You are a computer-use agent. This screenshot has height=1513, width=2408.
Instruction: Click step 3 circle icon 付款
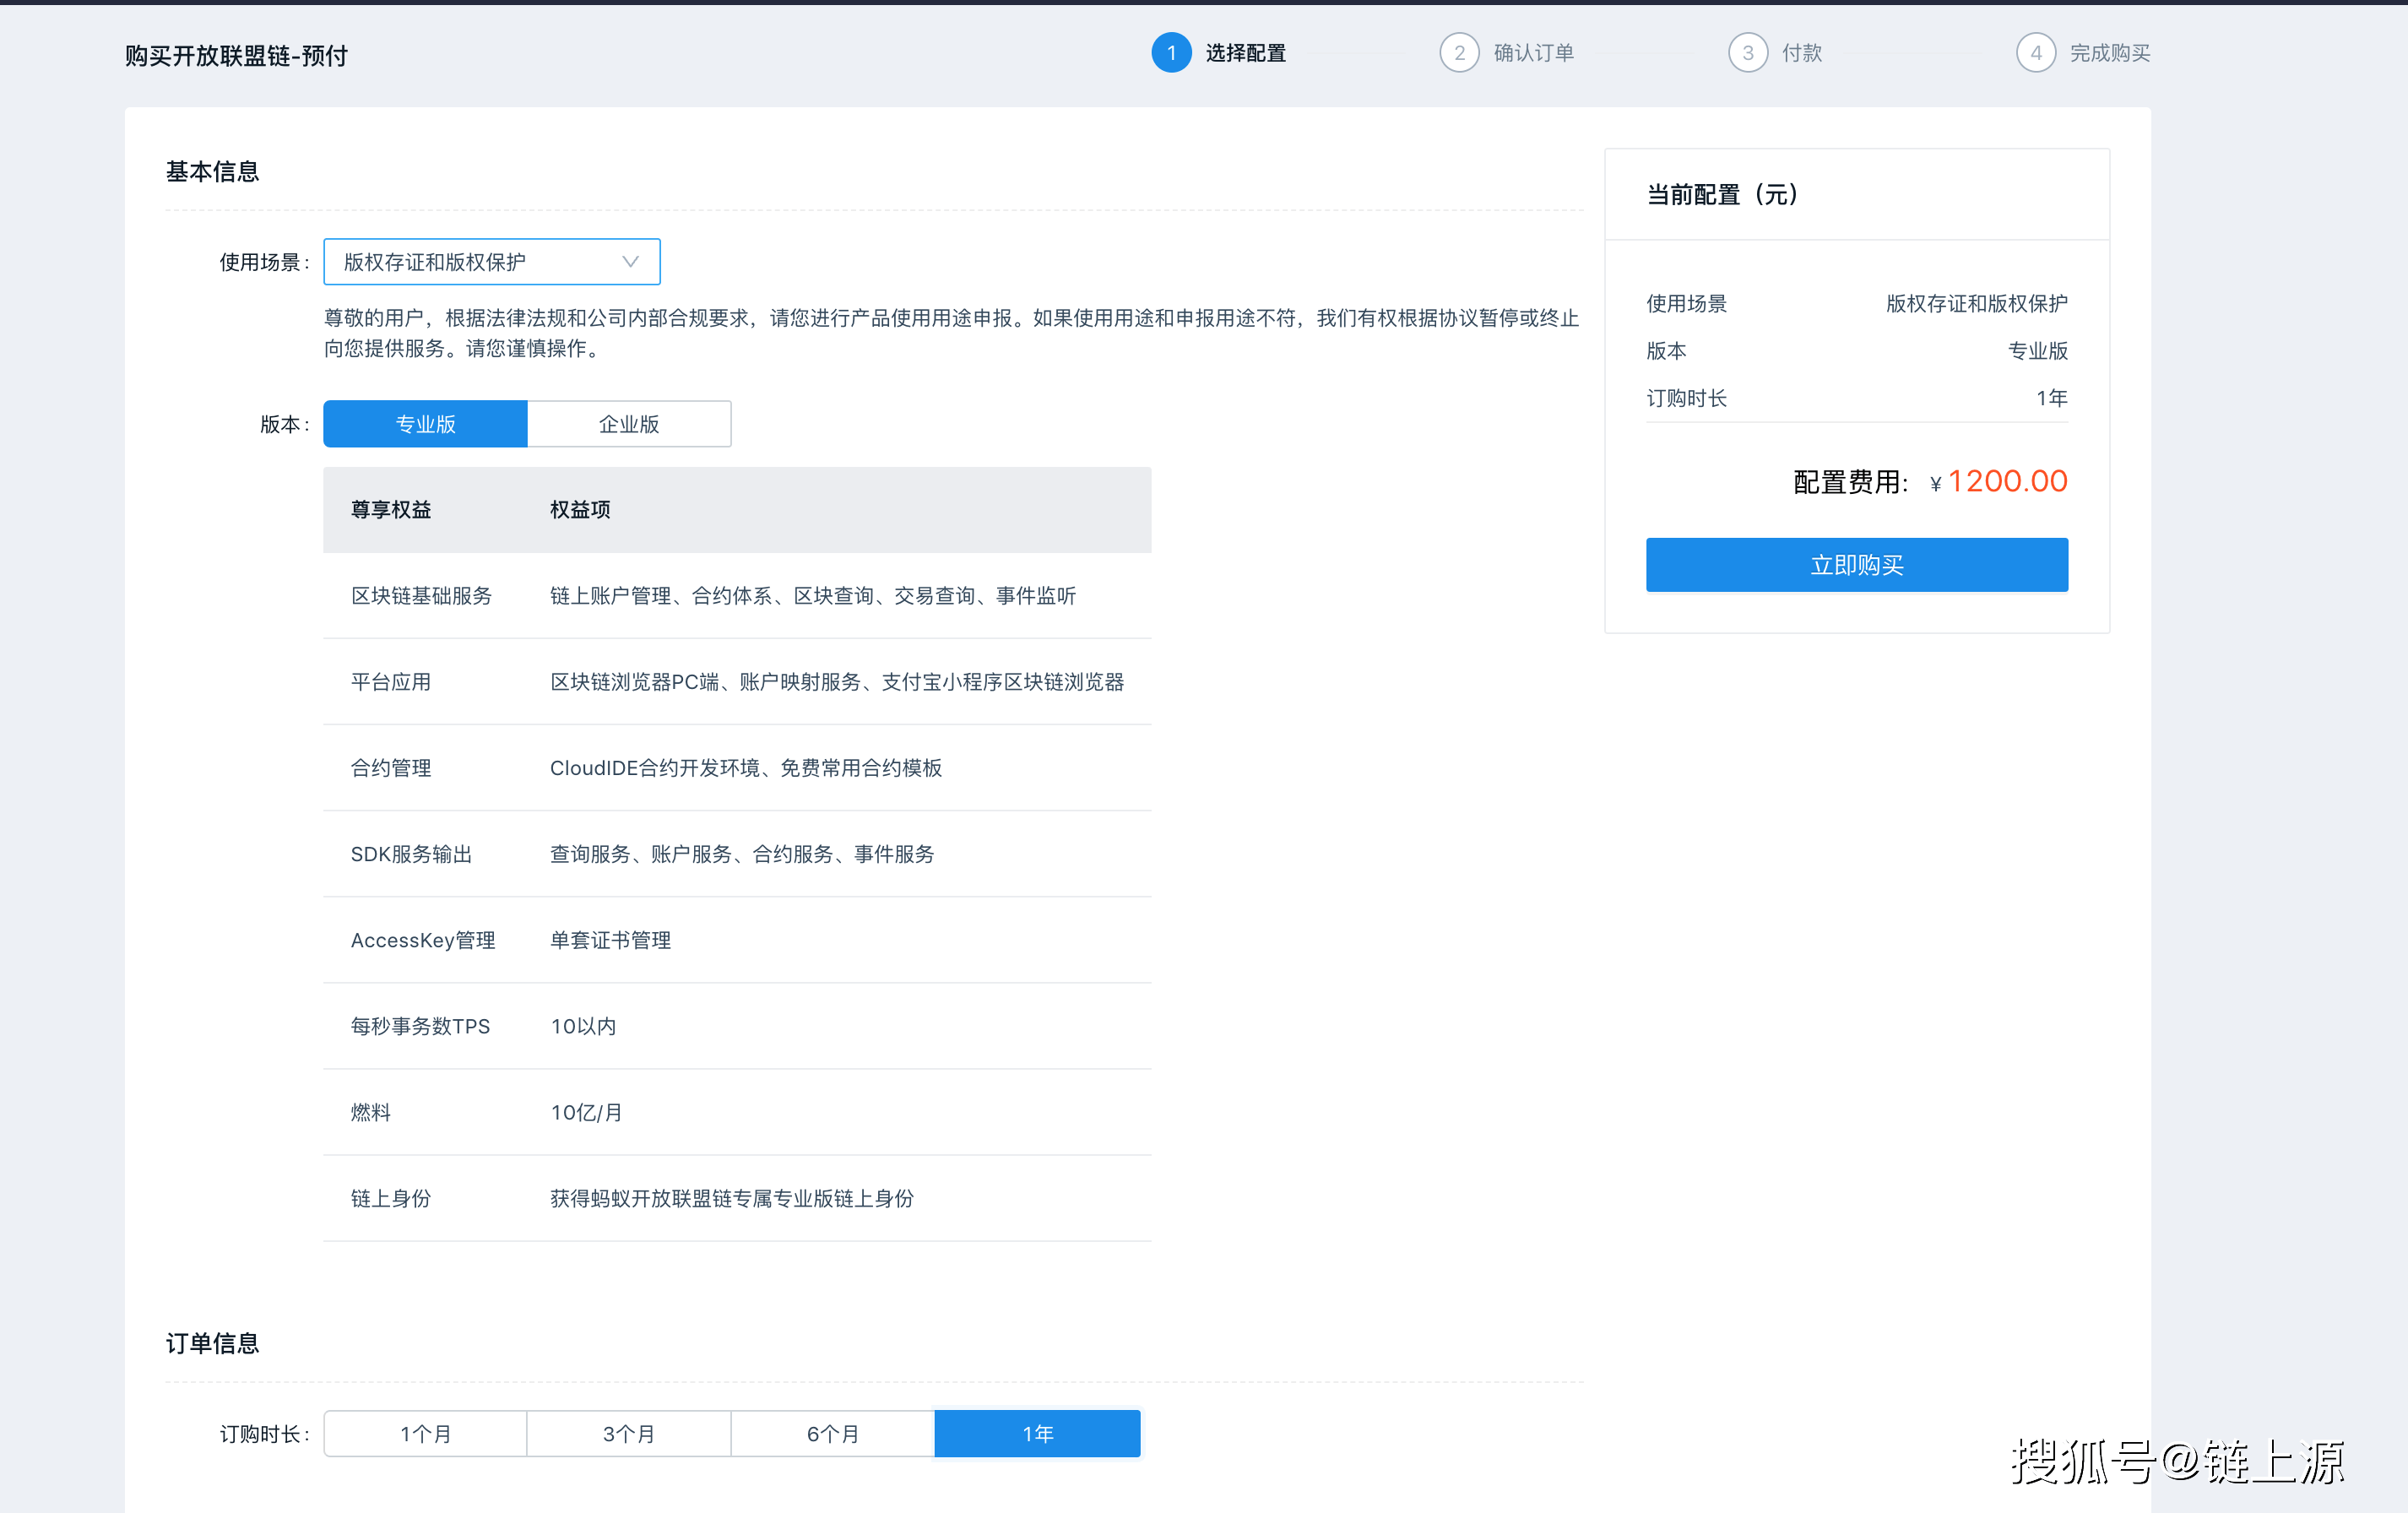1747,53
